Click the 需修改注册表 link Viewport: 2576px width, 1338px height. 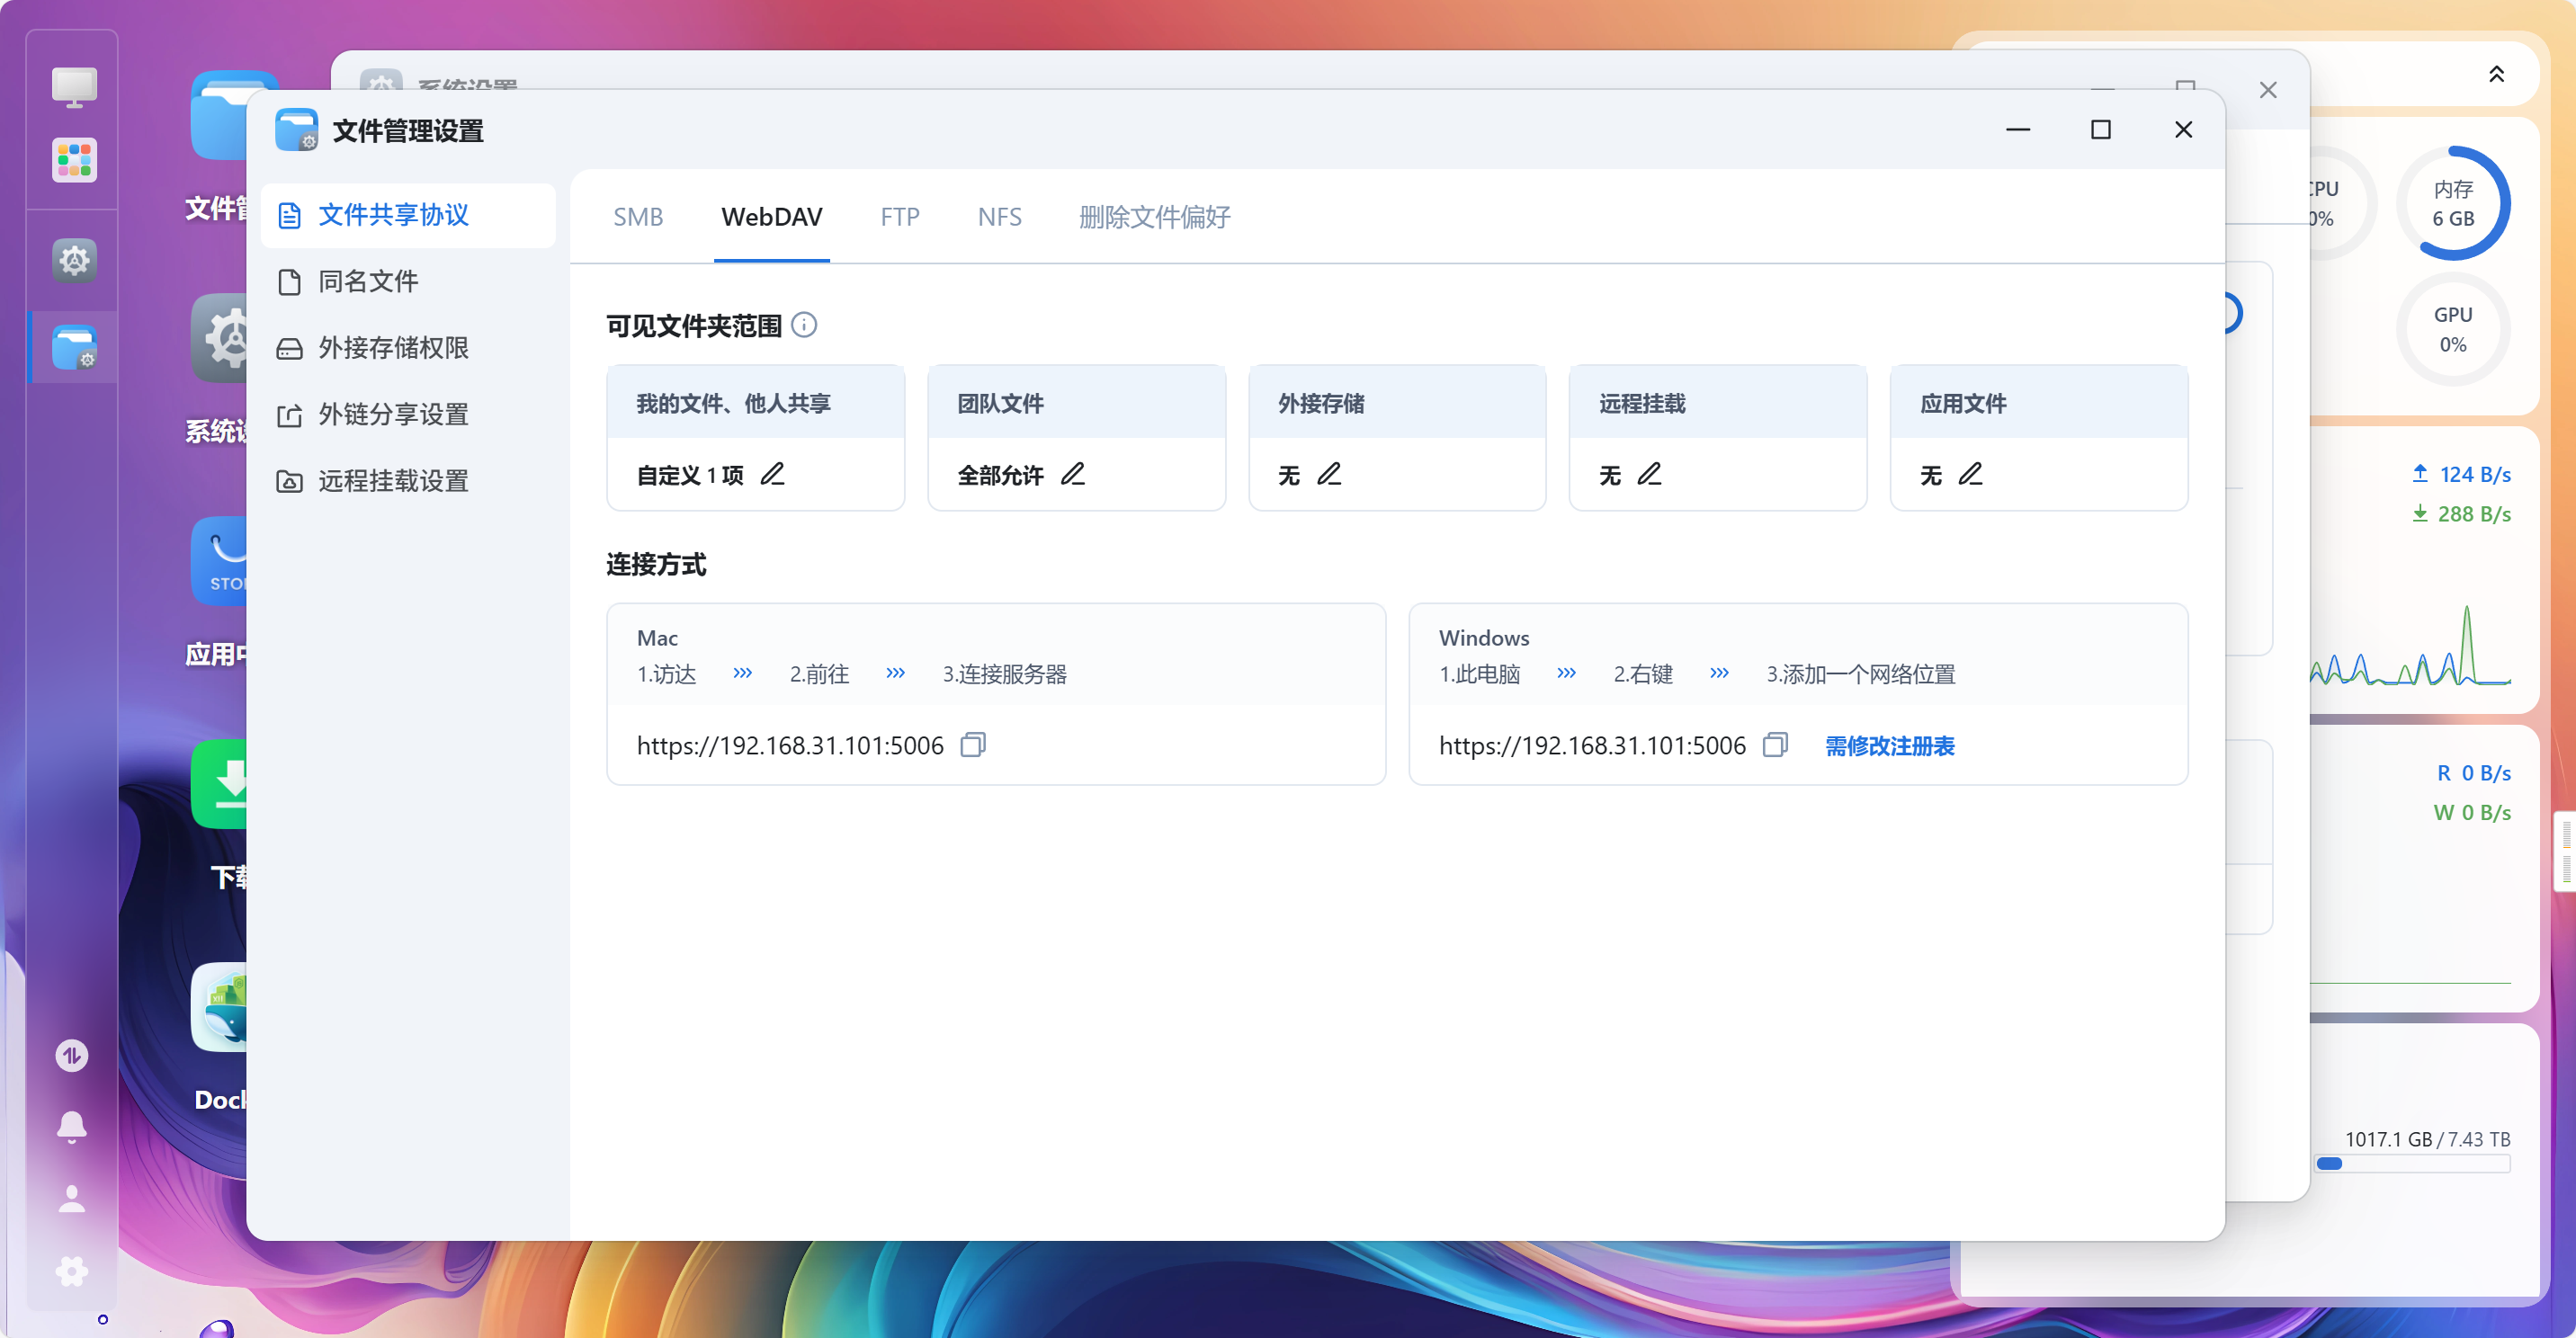click(x=1889, y=746)
